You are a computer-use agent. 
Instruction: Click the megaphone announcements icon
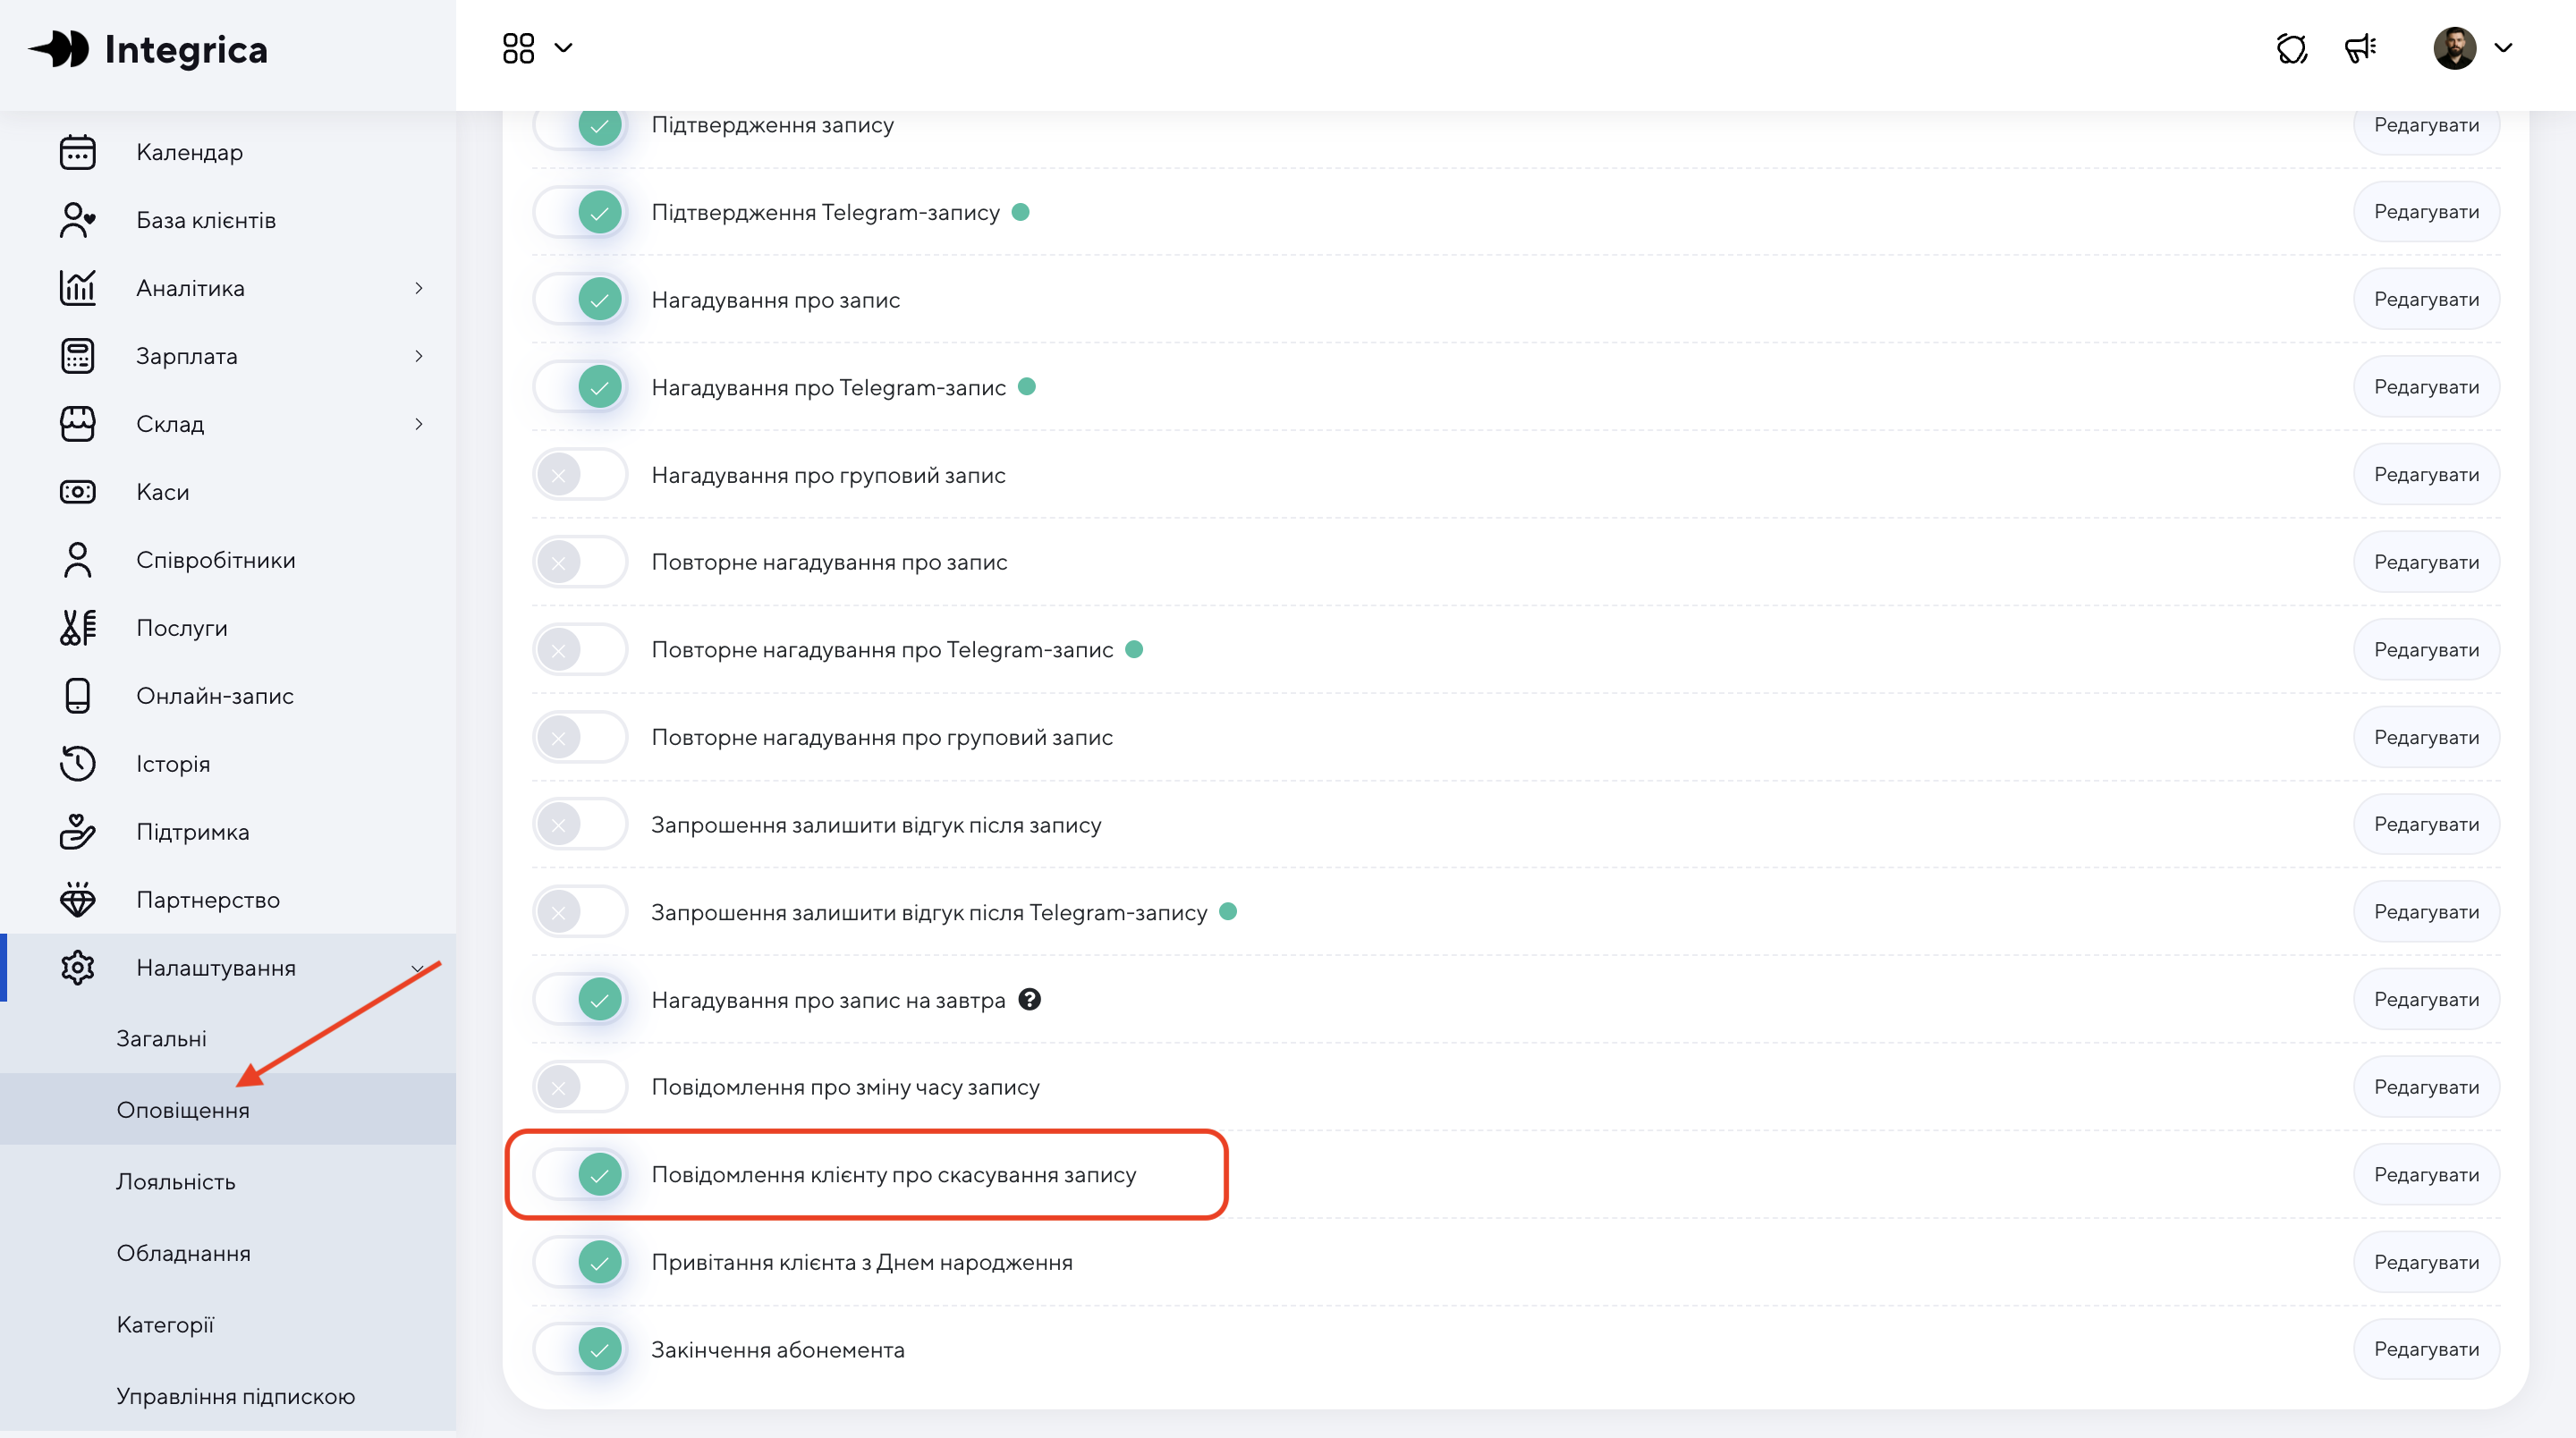(2361, 48)
